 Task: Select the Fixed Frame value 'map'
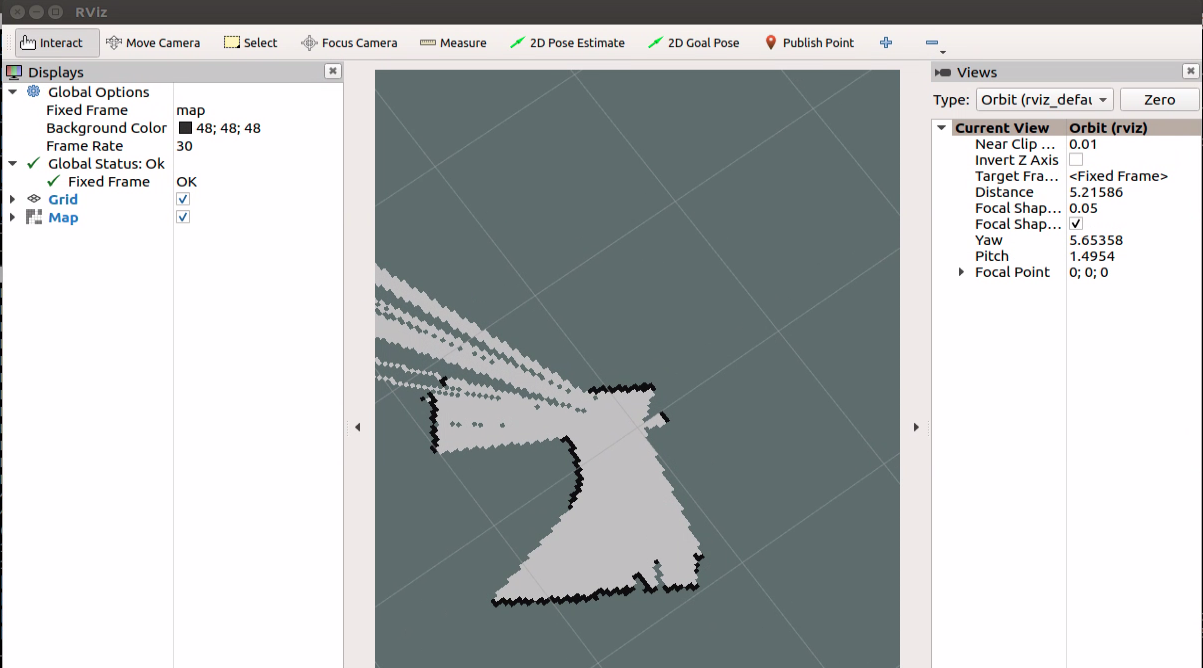pos(190,110)
